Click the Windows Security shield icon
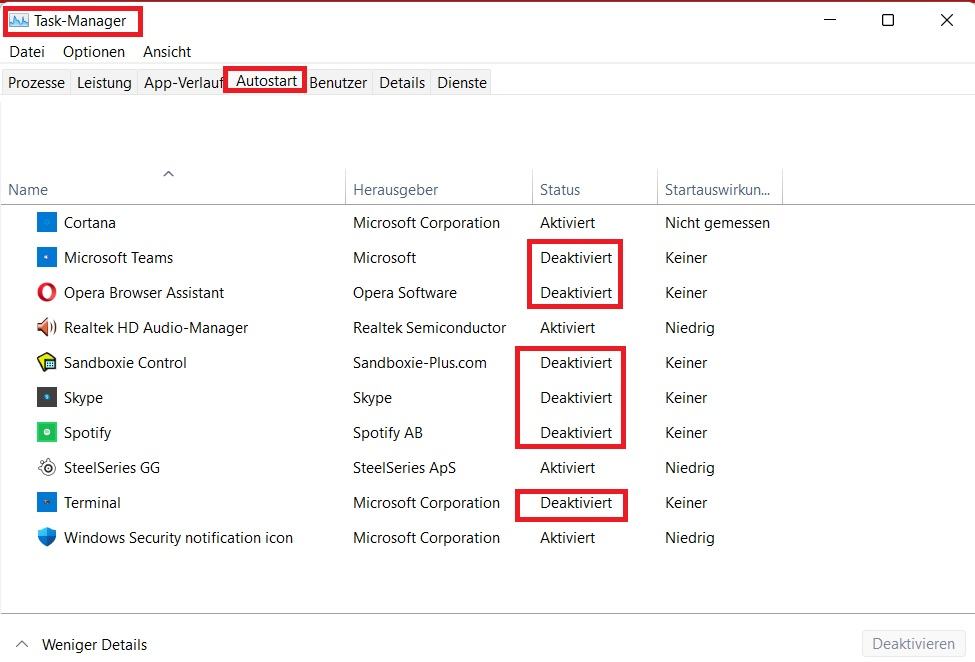This screenshot has width=975, height=662. [47, 537]
